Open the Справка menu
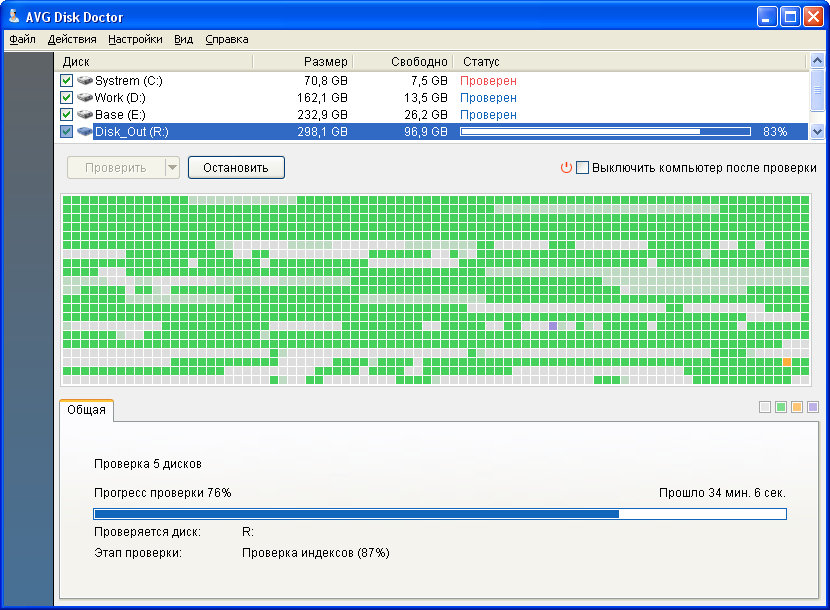 tap(227, 39)
